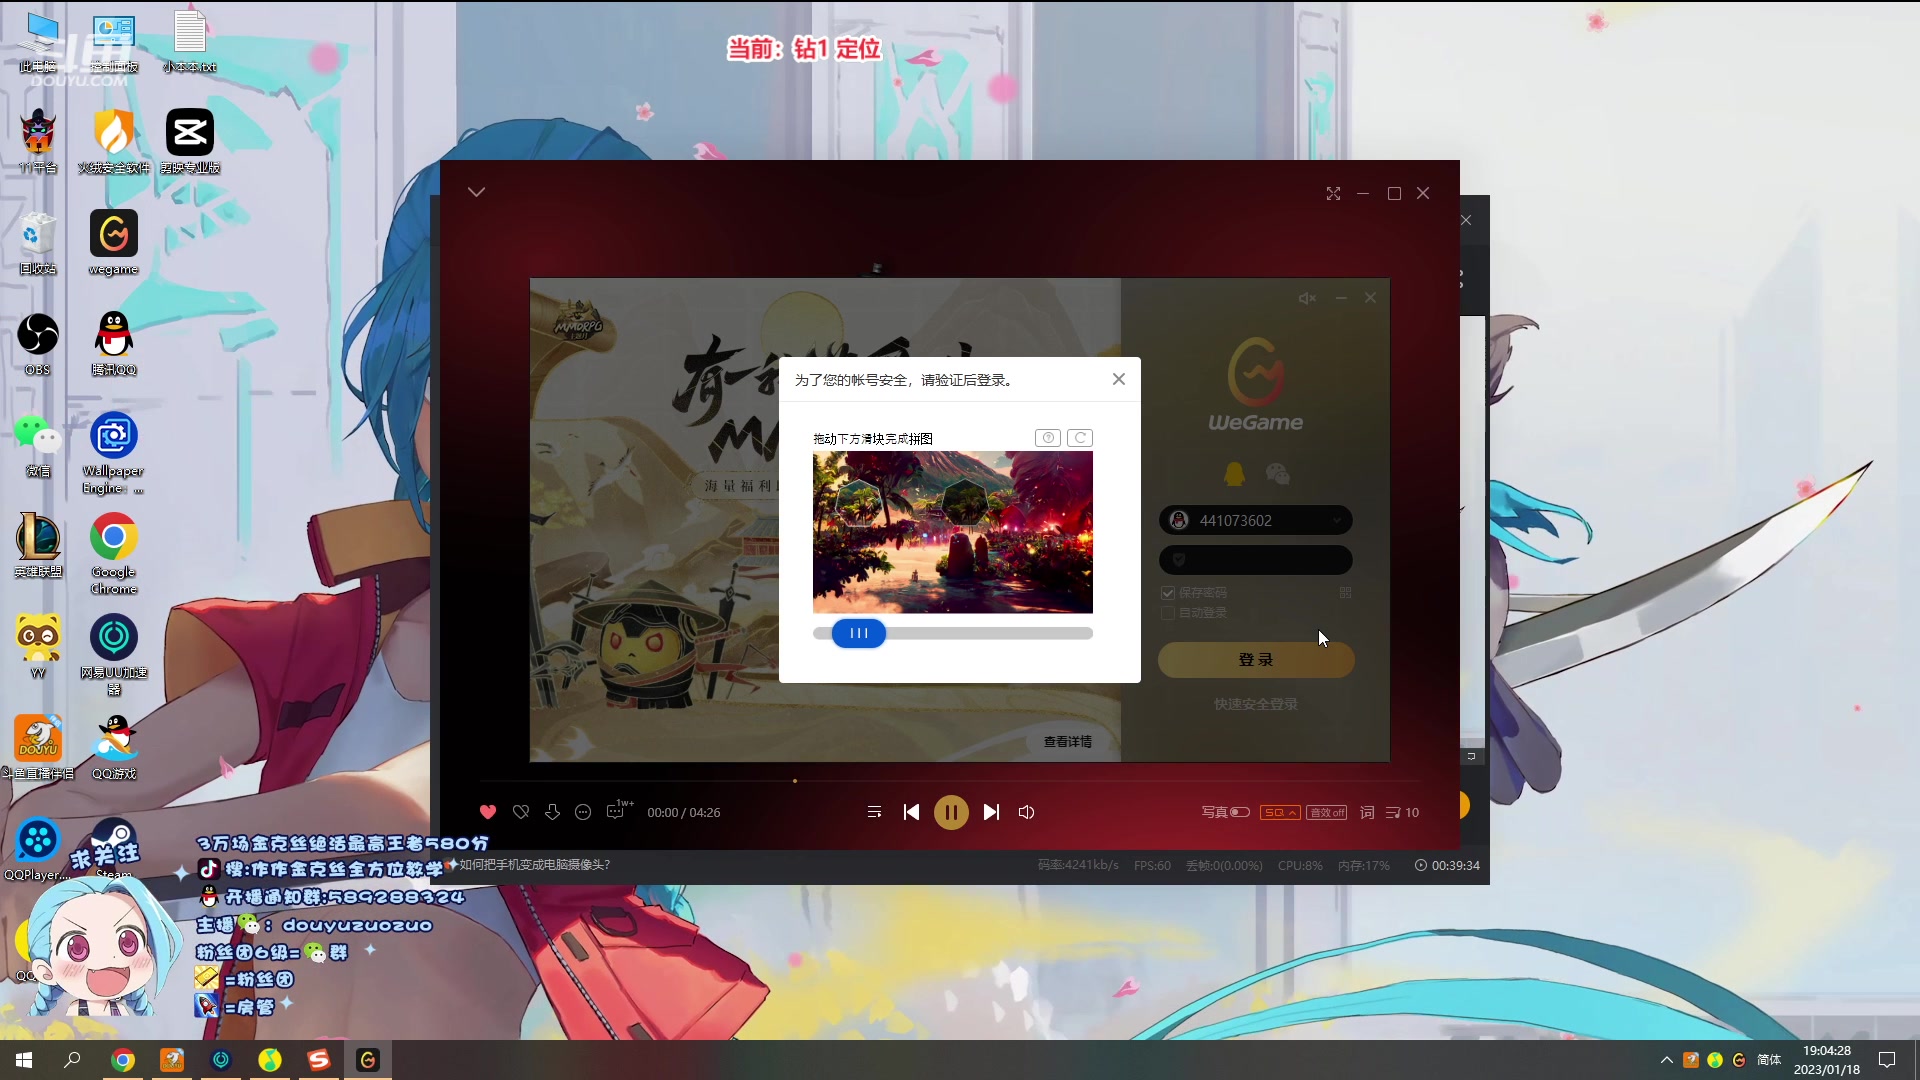Screen dimensions: 1920x1080
Task: Expand the account dropdown for 441073602
Action: pos(1336,520)
